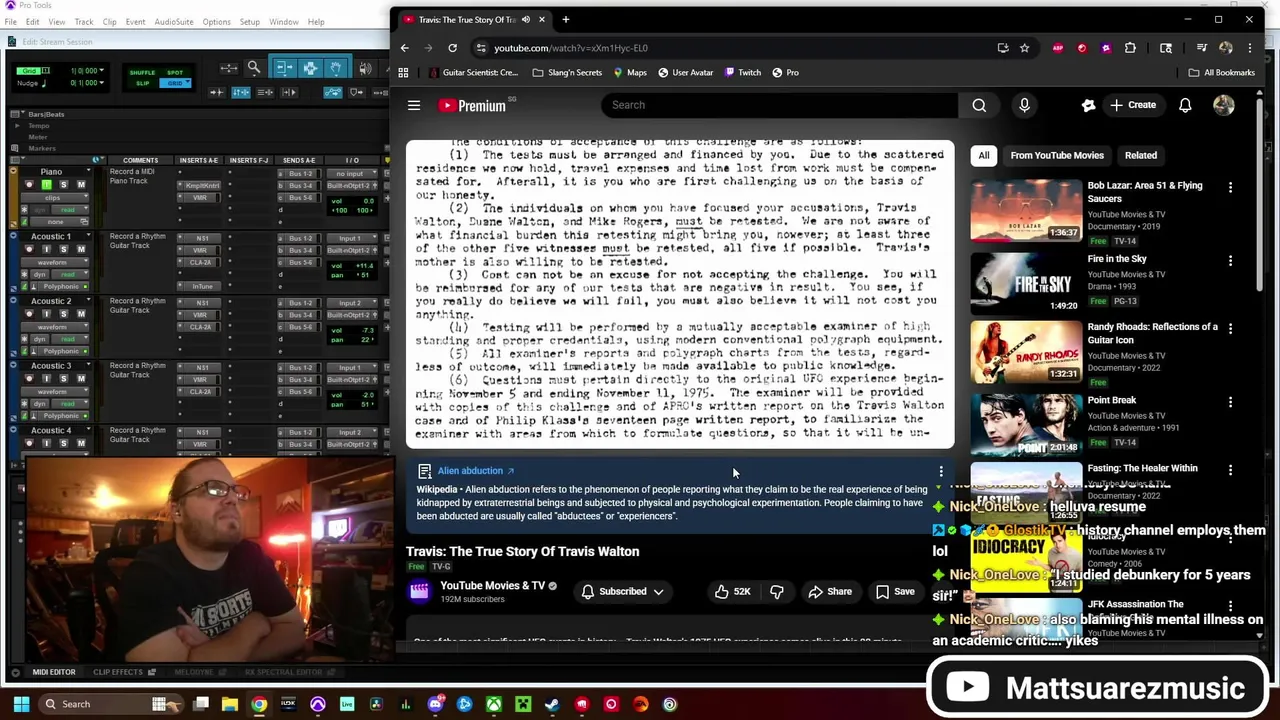Open the Track menu in Pro Tools
This screenshot has height=720, width=1280.
tap(83, 22)
